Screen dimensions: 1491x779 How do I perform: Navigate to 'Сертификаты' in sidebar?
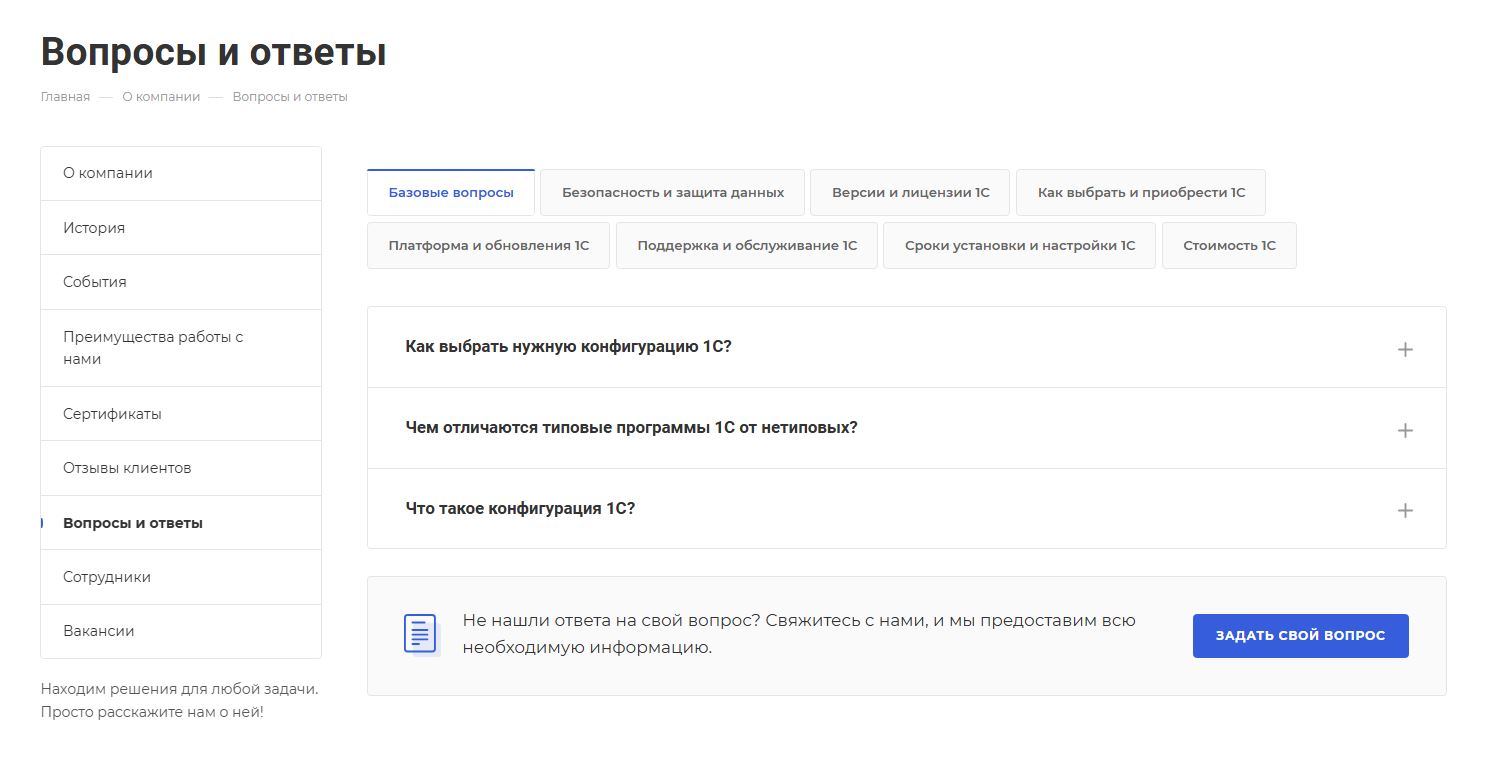(x=112, y=414)
